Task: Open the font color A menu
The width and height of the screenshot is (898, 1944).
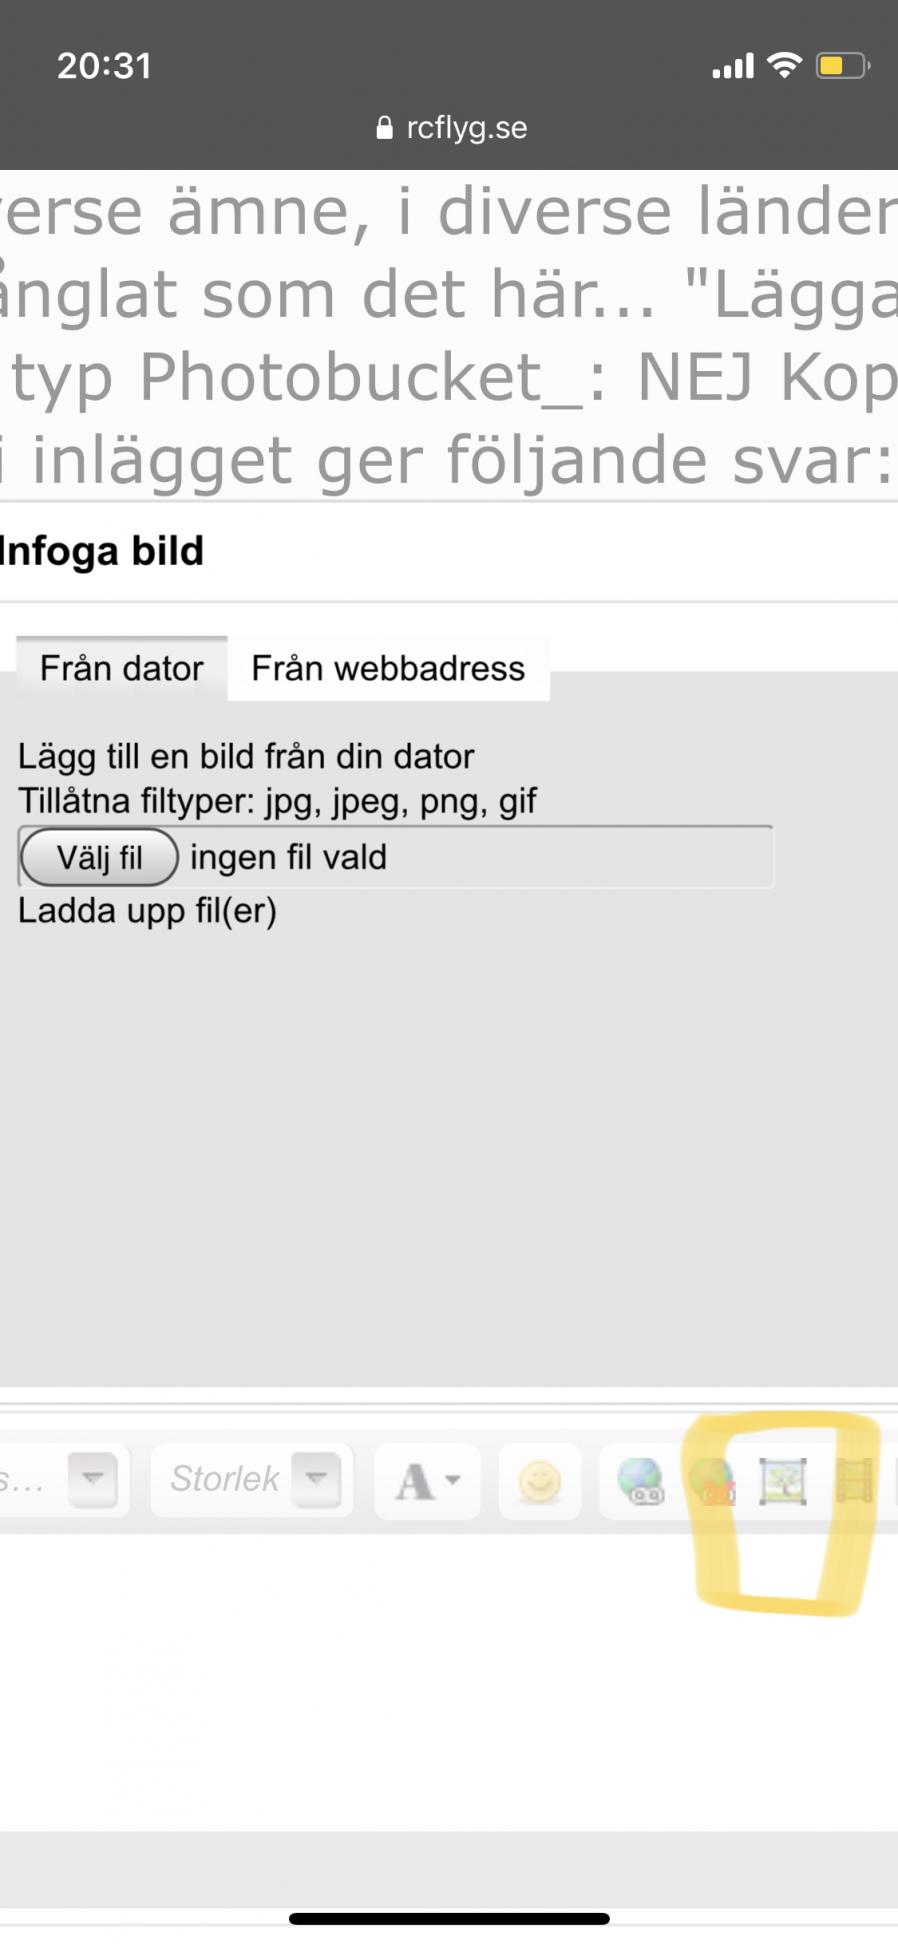Action: (x=427, y=1481)
